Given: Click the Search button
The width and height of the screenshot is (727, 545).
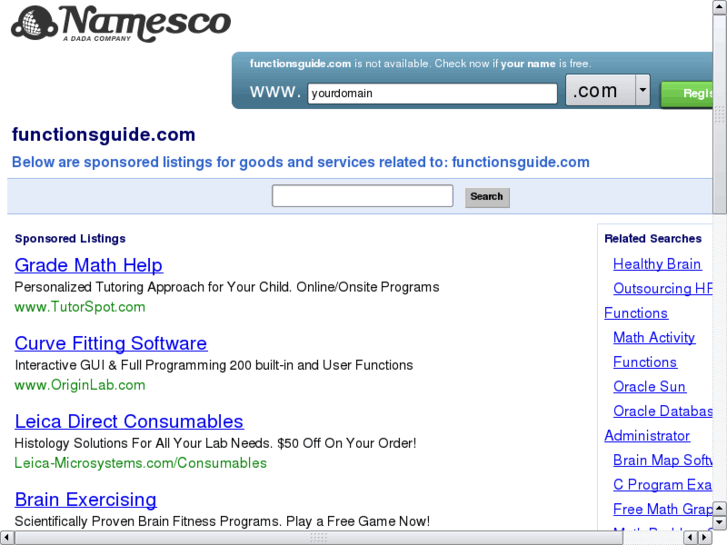Looking at the screenshot, I should pyautogui.click(x=487, y=197).
